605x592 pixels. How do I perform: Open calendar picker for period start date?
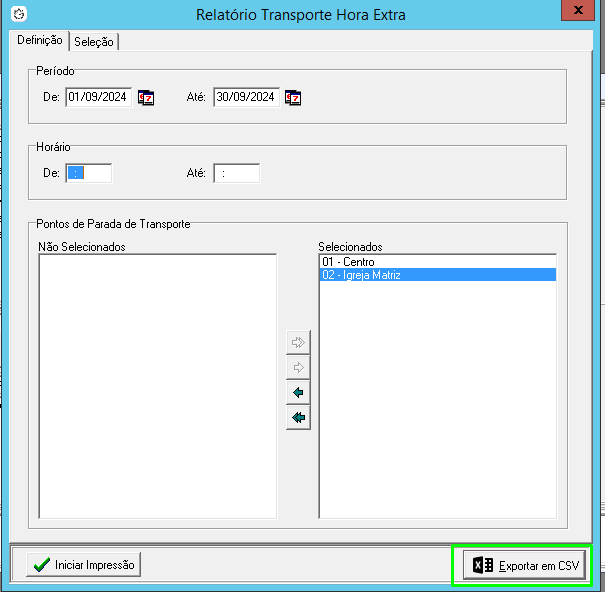[x=147, y=98]
